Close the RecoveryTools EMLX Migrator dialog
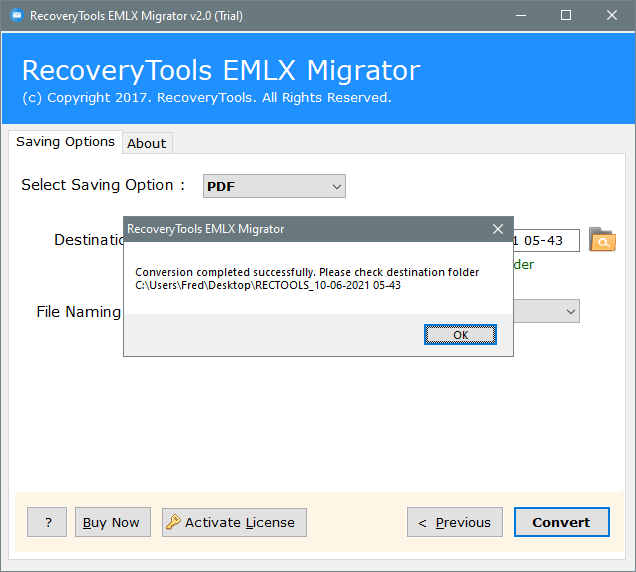The image size is (636, 572). click(x=498, y=229)
